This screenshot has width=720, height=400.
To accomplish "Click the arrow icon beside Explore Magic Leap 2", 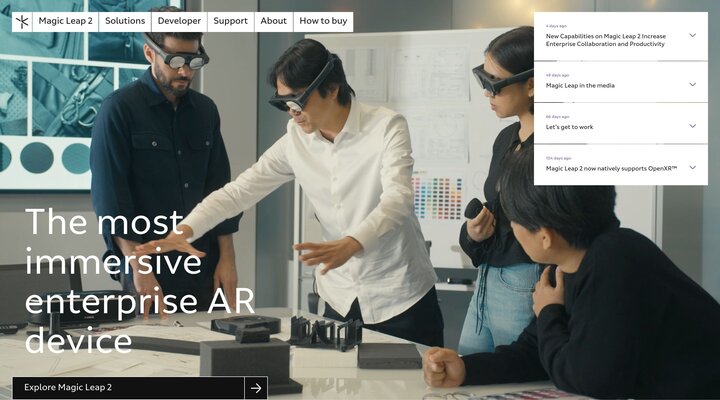I will point(256,388).
